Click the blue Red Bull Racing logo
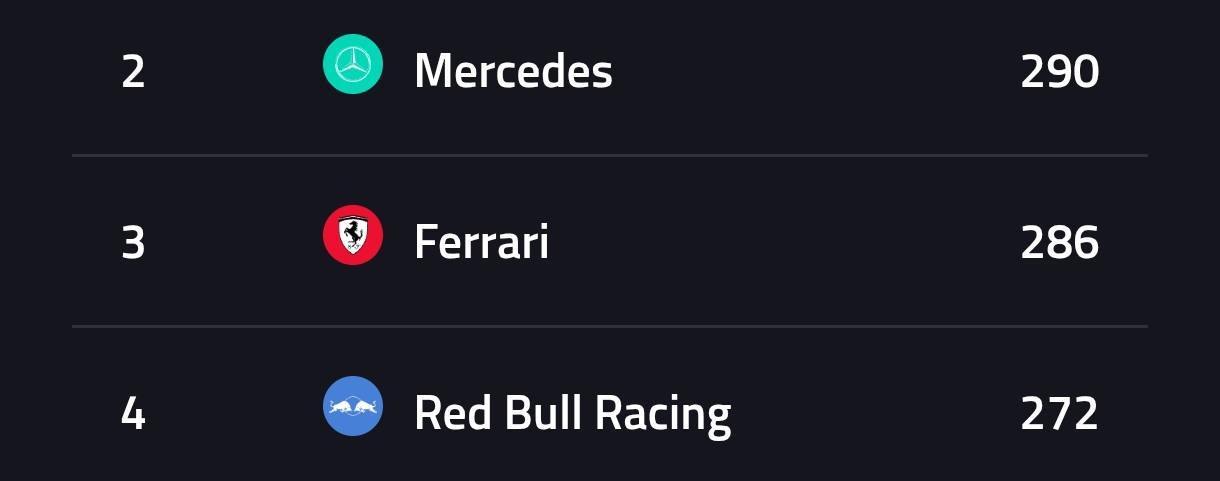The width and height of the screenshot is (1220, 481). [x=353, y=406]
